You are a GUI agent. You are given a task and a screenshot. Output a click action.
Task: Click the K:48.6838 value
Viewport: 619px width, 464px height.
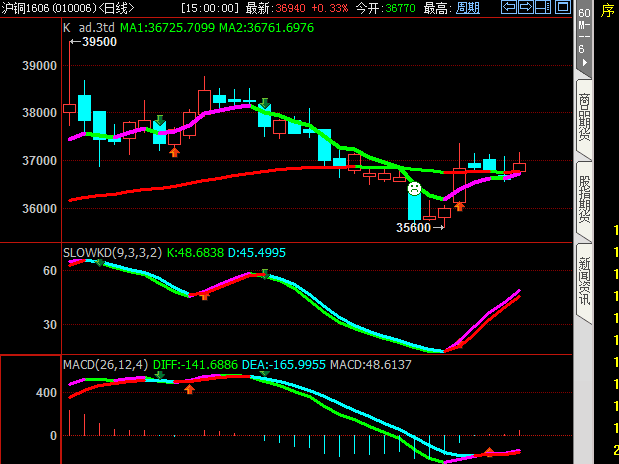(195, 253)
